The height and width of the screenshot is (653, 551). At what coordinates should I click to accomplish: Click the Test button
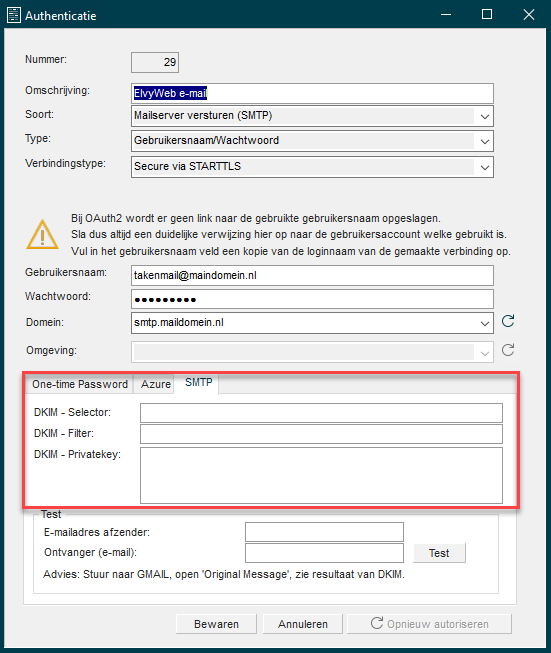click(x=439, y=553)
